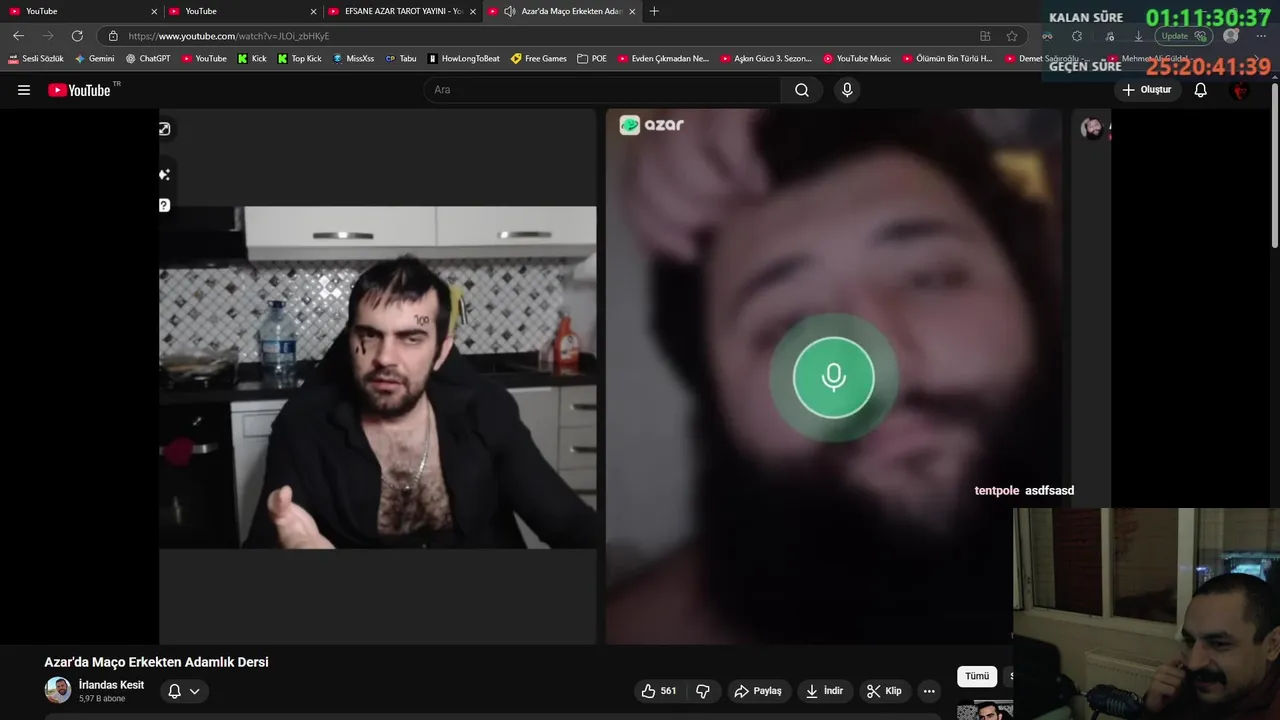Start voice search with microphone icon
The width and height of the screenshot is (1280, 720).
click(847, 90)
